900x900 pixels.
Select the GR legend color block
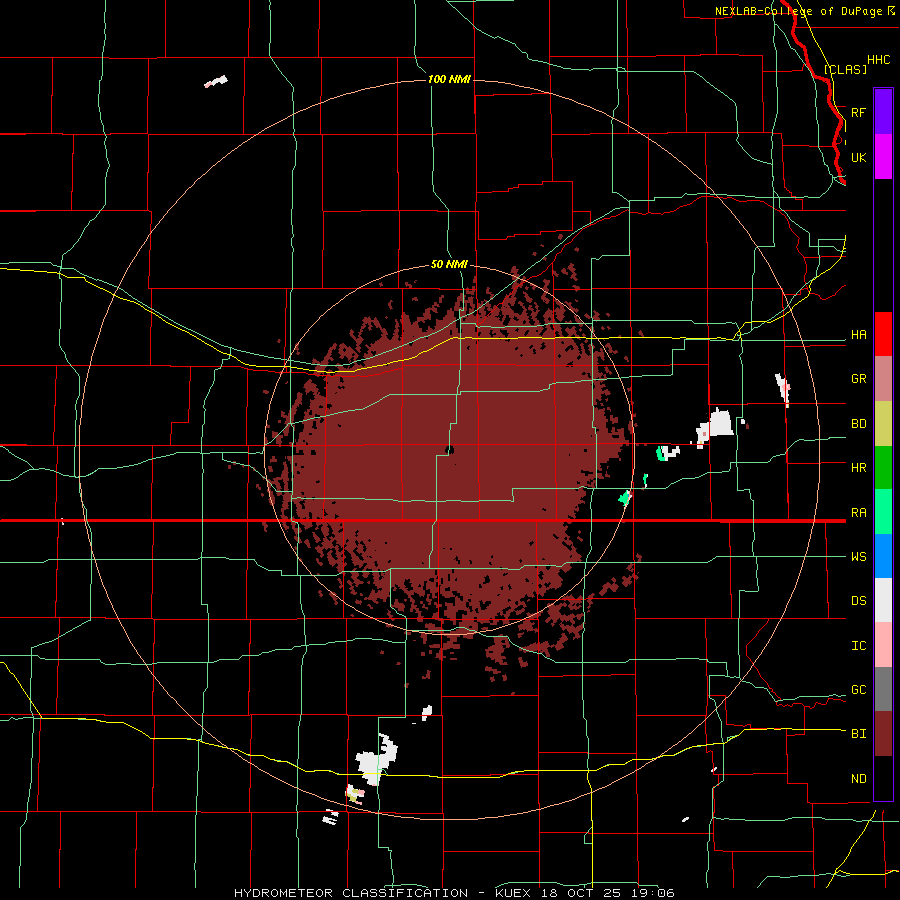pos(883,379)
